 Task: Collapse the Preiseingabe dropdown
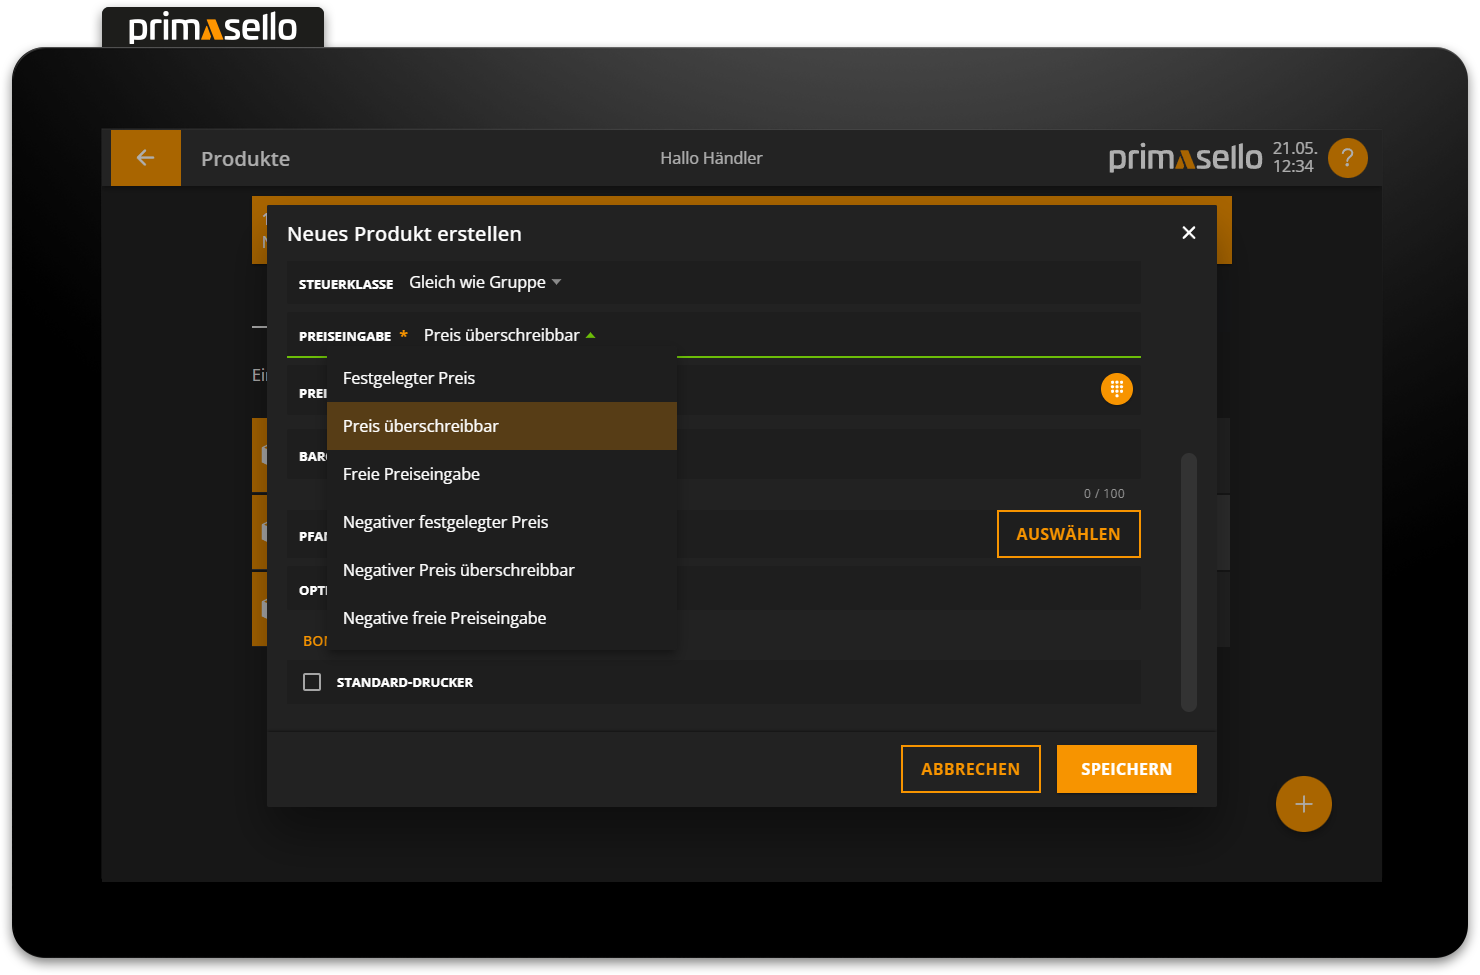[509, 335]
